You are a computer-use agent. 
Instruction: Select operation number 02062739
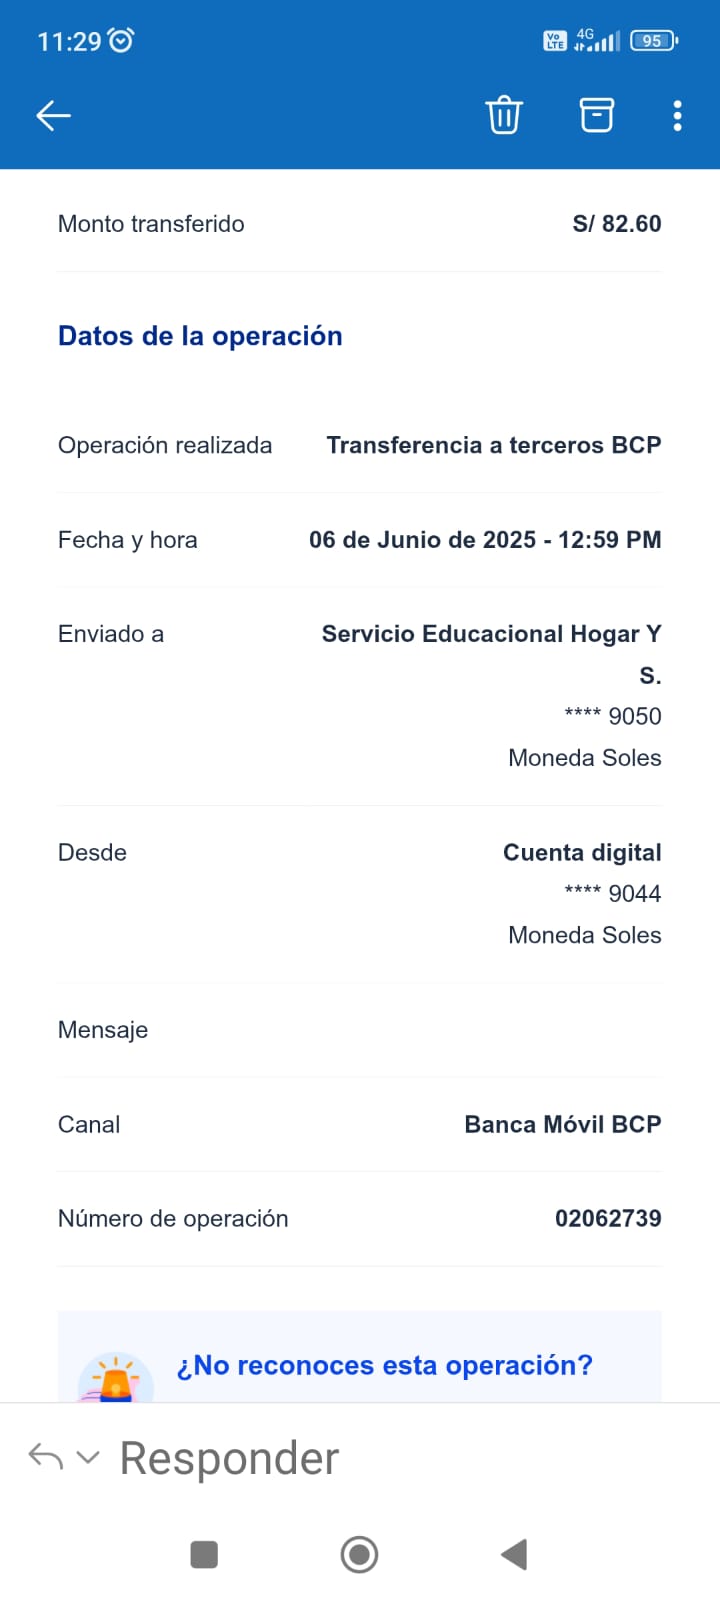(608, 1218)
